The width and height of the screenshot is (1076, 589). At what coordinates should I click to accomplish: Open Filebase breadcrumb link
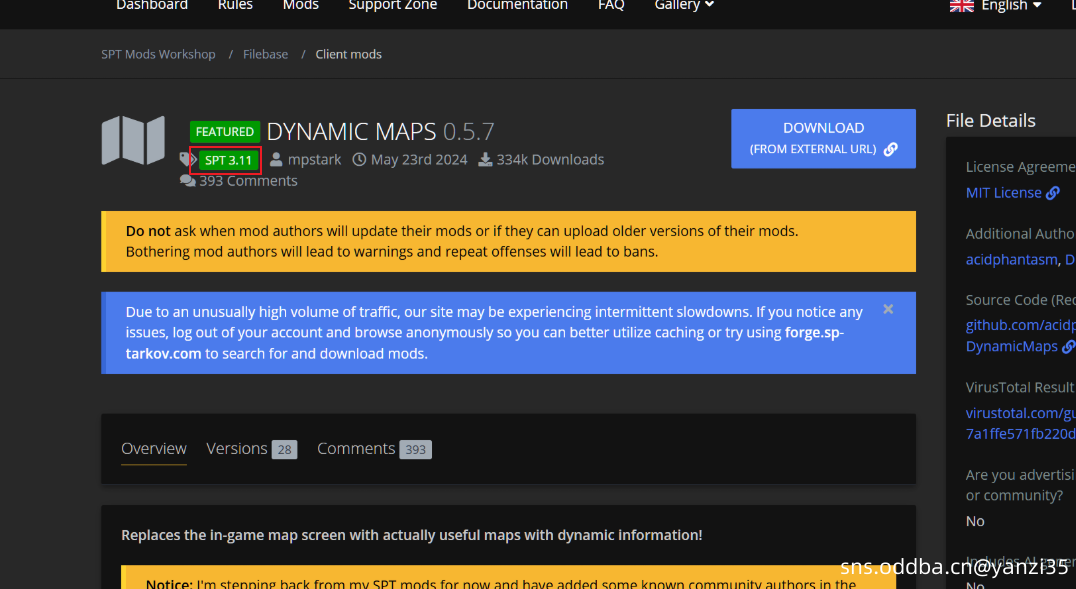pos(266,54)
